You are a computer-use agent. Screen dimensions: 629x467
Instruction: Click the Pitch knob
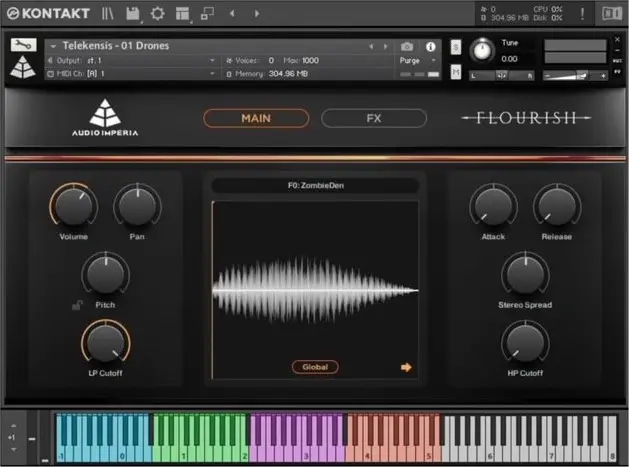106,274
